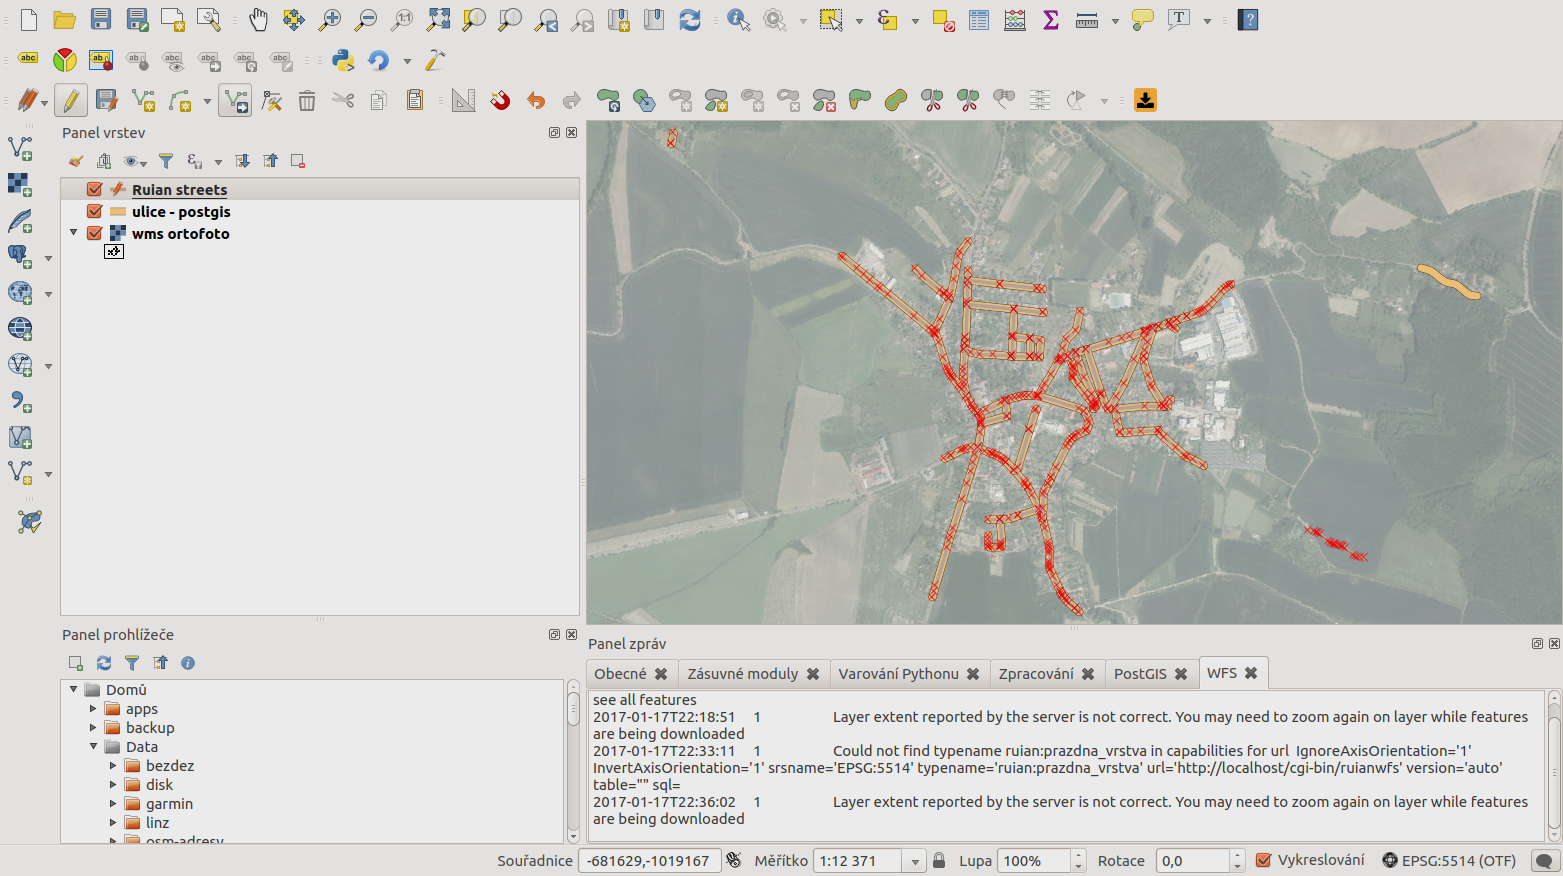
Task: Select the linz folder
Action: pyautogui.click(x=157, y=822)
